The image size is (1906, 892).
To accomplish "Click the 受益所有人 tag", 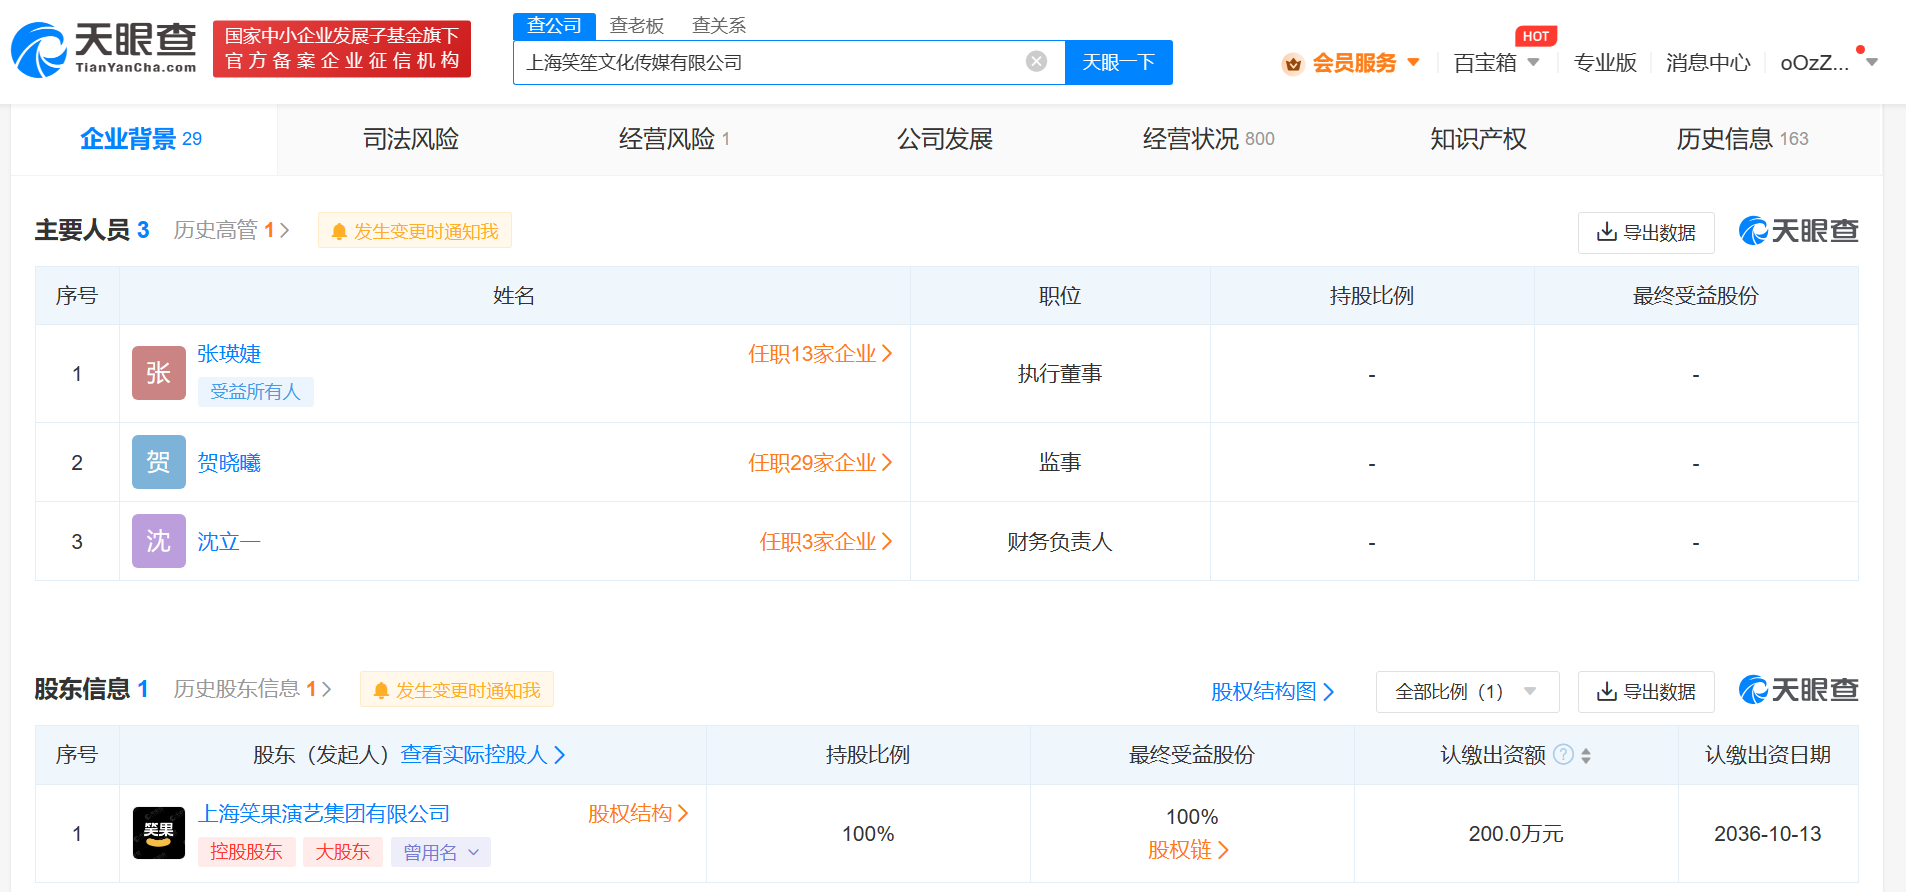I will coord(256,392).
